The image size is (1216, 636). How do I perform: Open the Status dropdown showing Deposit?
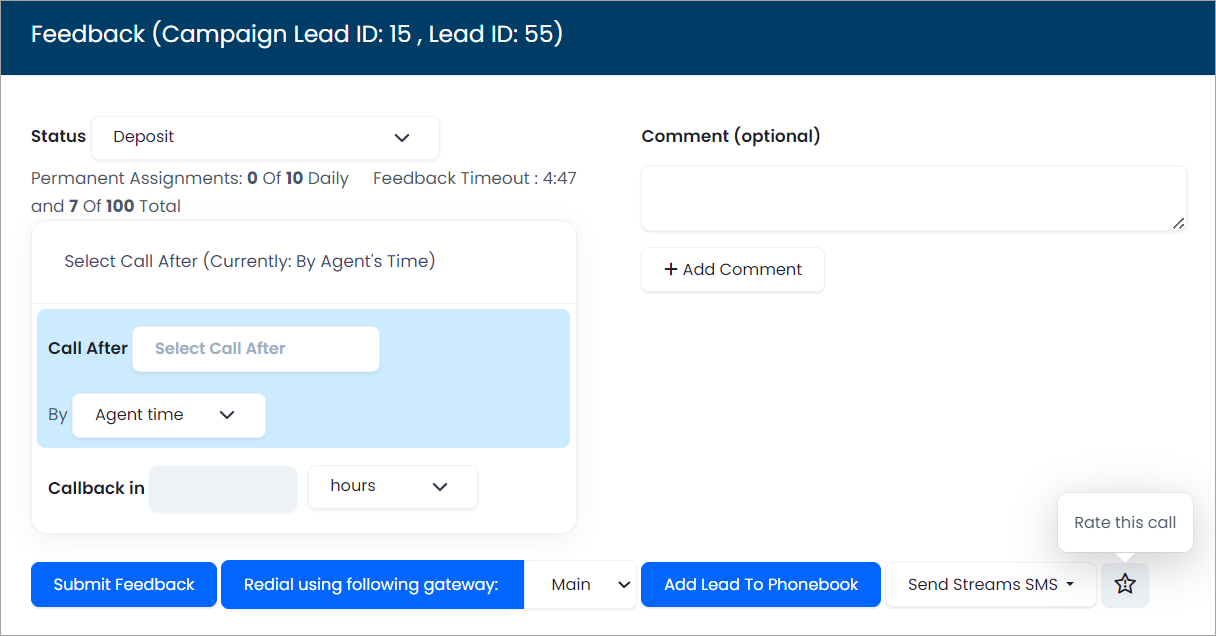pyautogui.click(x=265, y=138)
